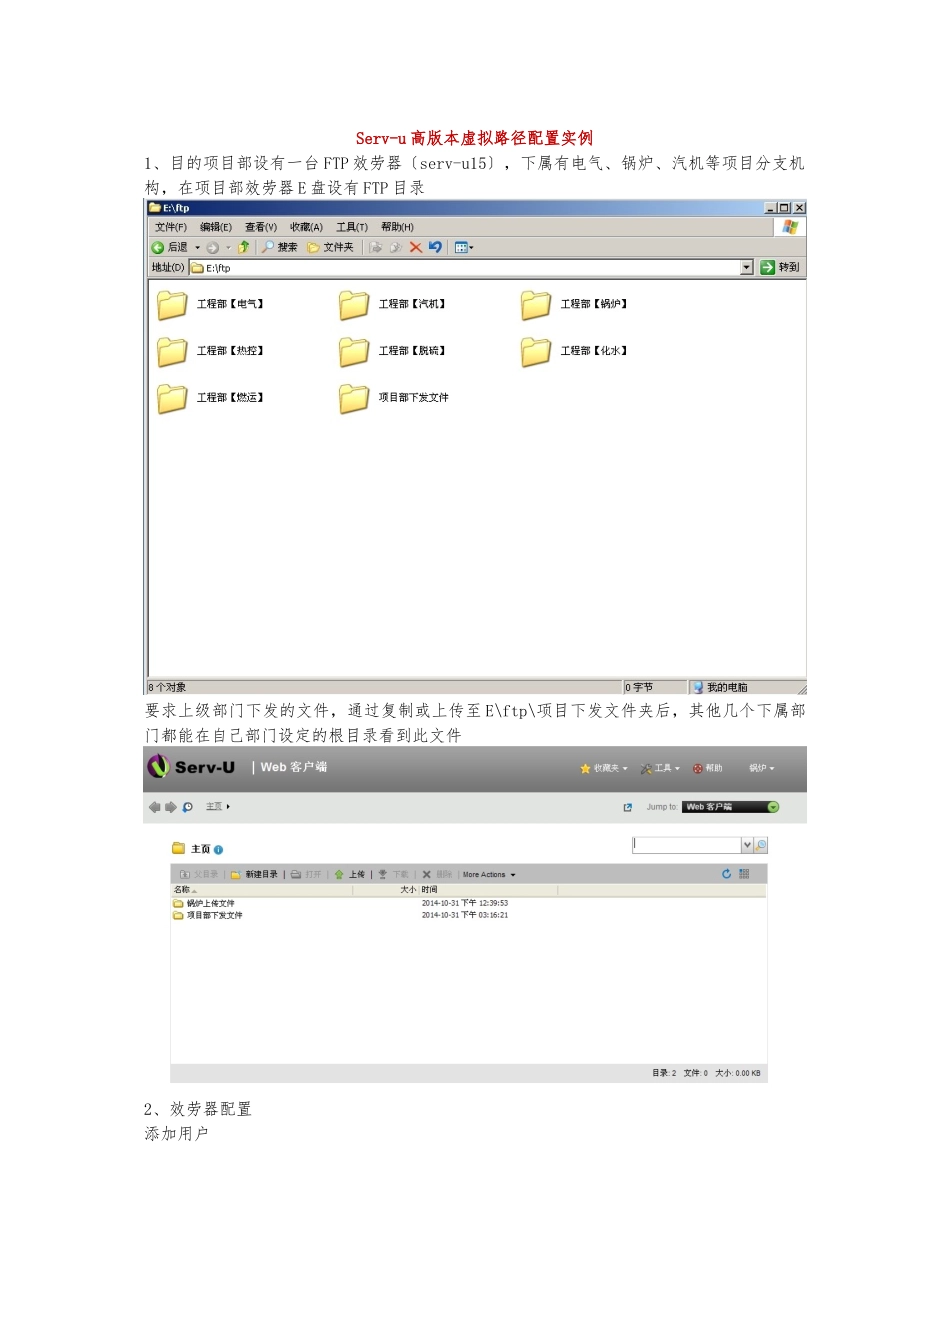The image size is (950, 1344).
Task: Open the Favorites (收藏夹) dropdown in Serv-U
Action: 604,768
